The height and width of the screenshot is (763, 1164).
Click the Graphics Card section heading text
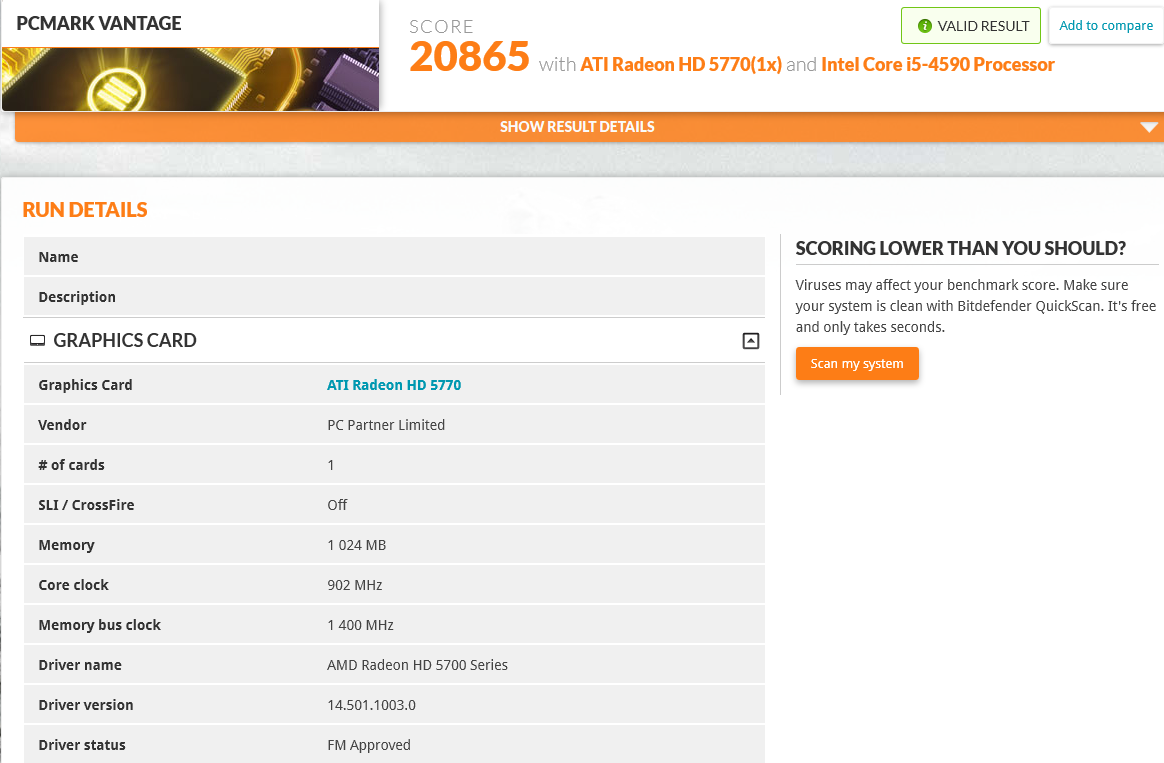125,340
